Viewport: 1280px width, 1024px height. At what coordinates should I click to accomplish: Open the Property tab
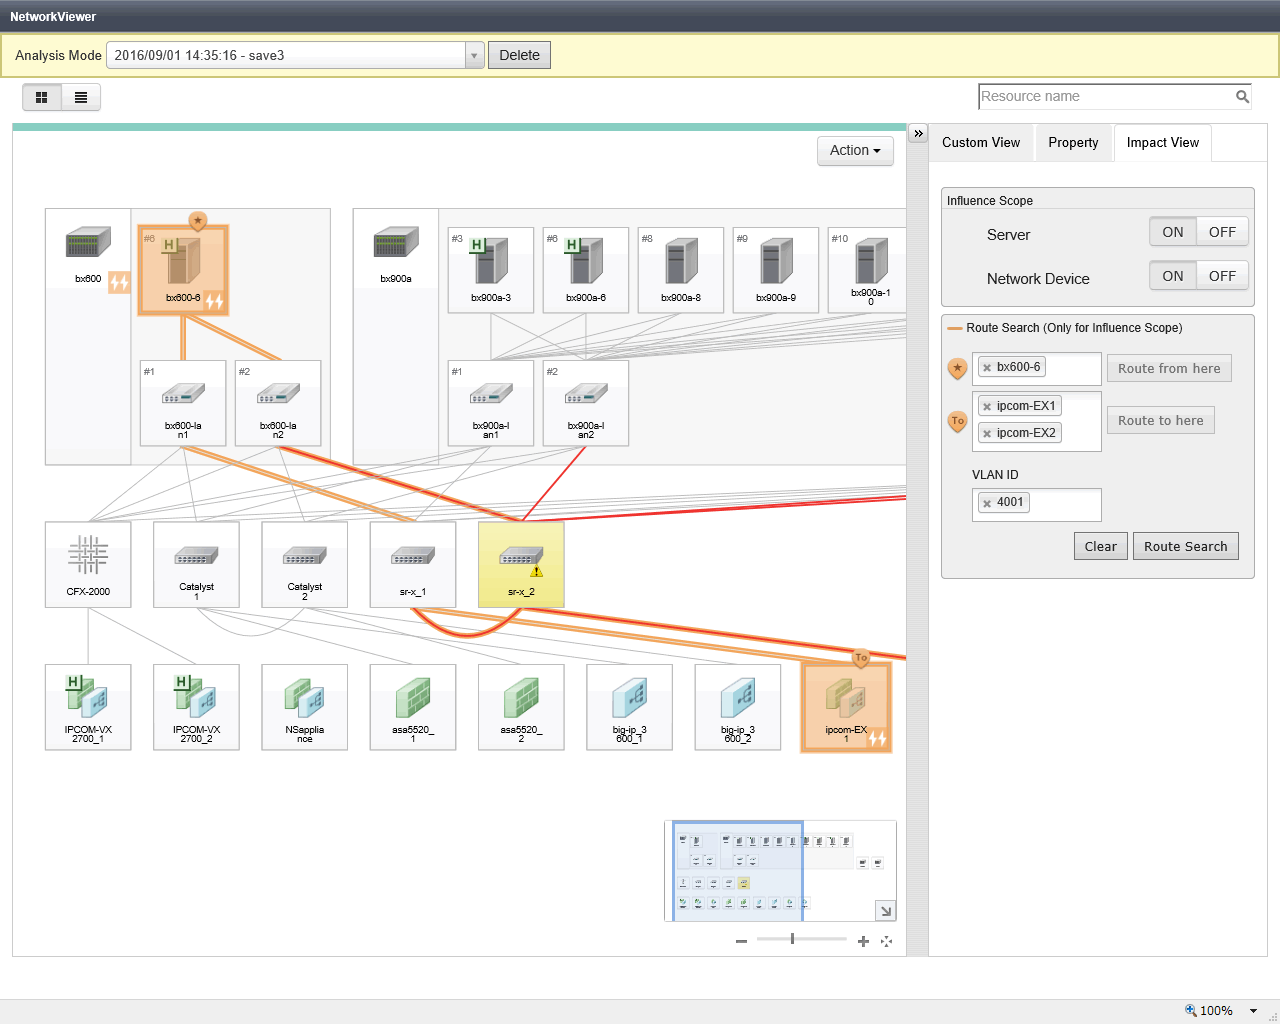click(1073, 143)
